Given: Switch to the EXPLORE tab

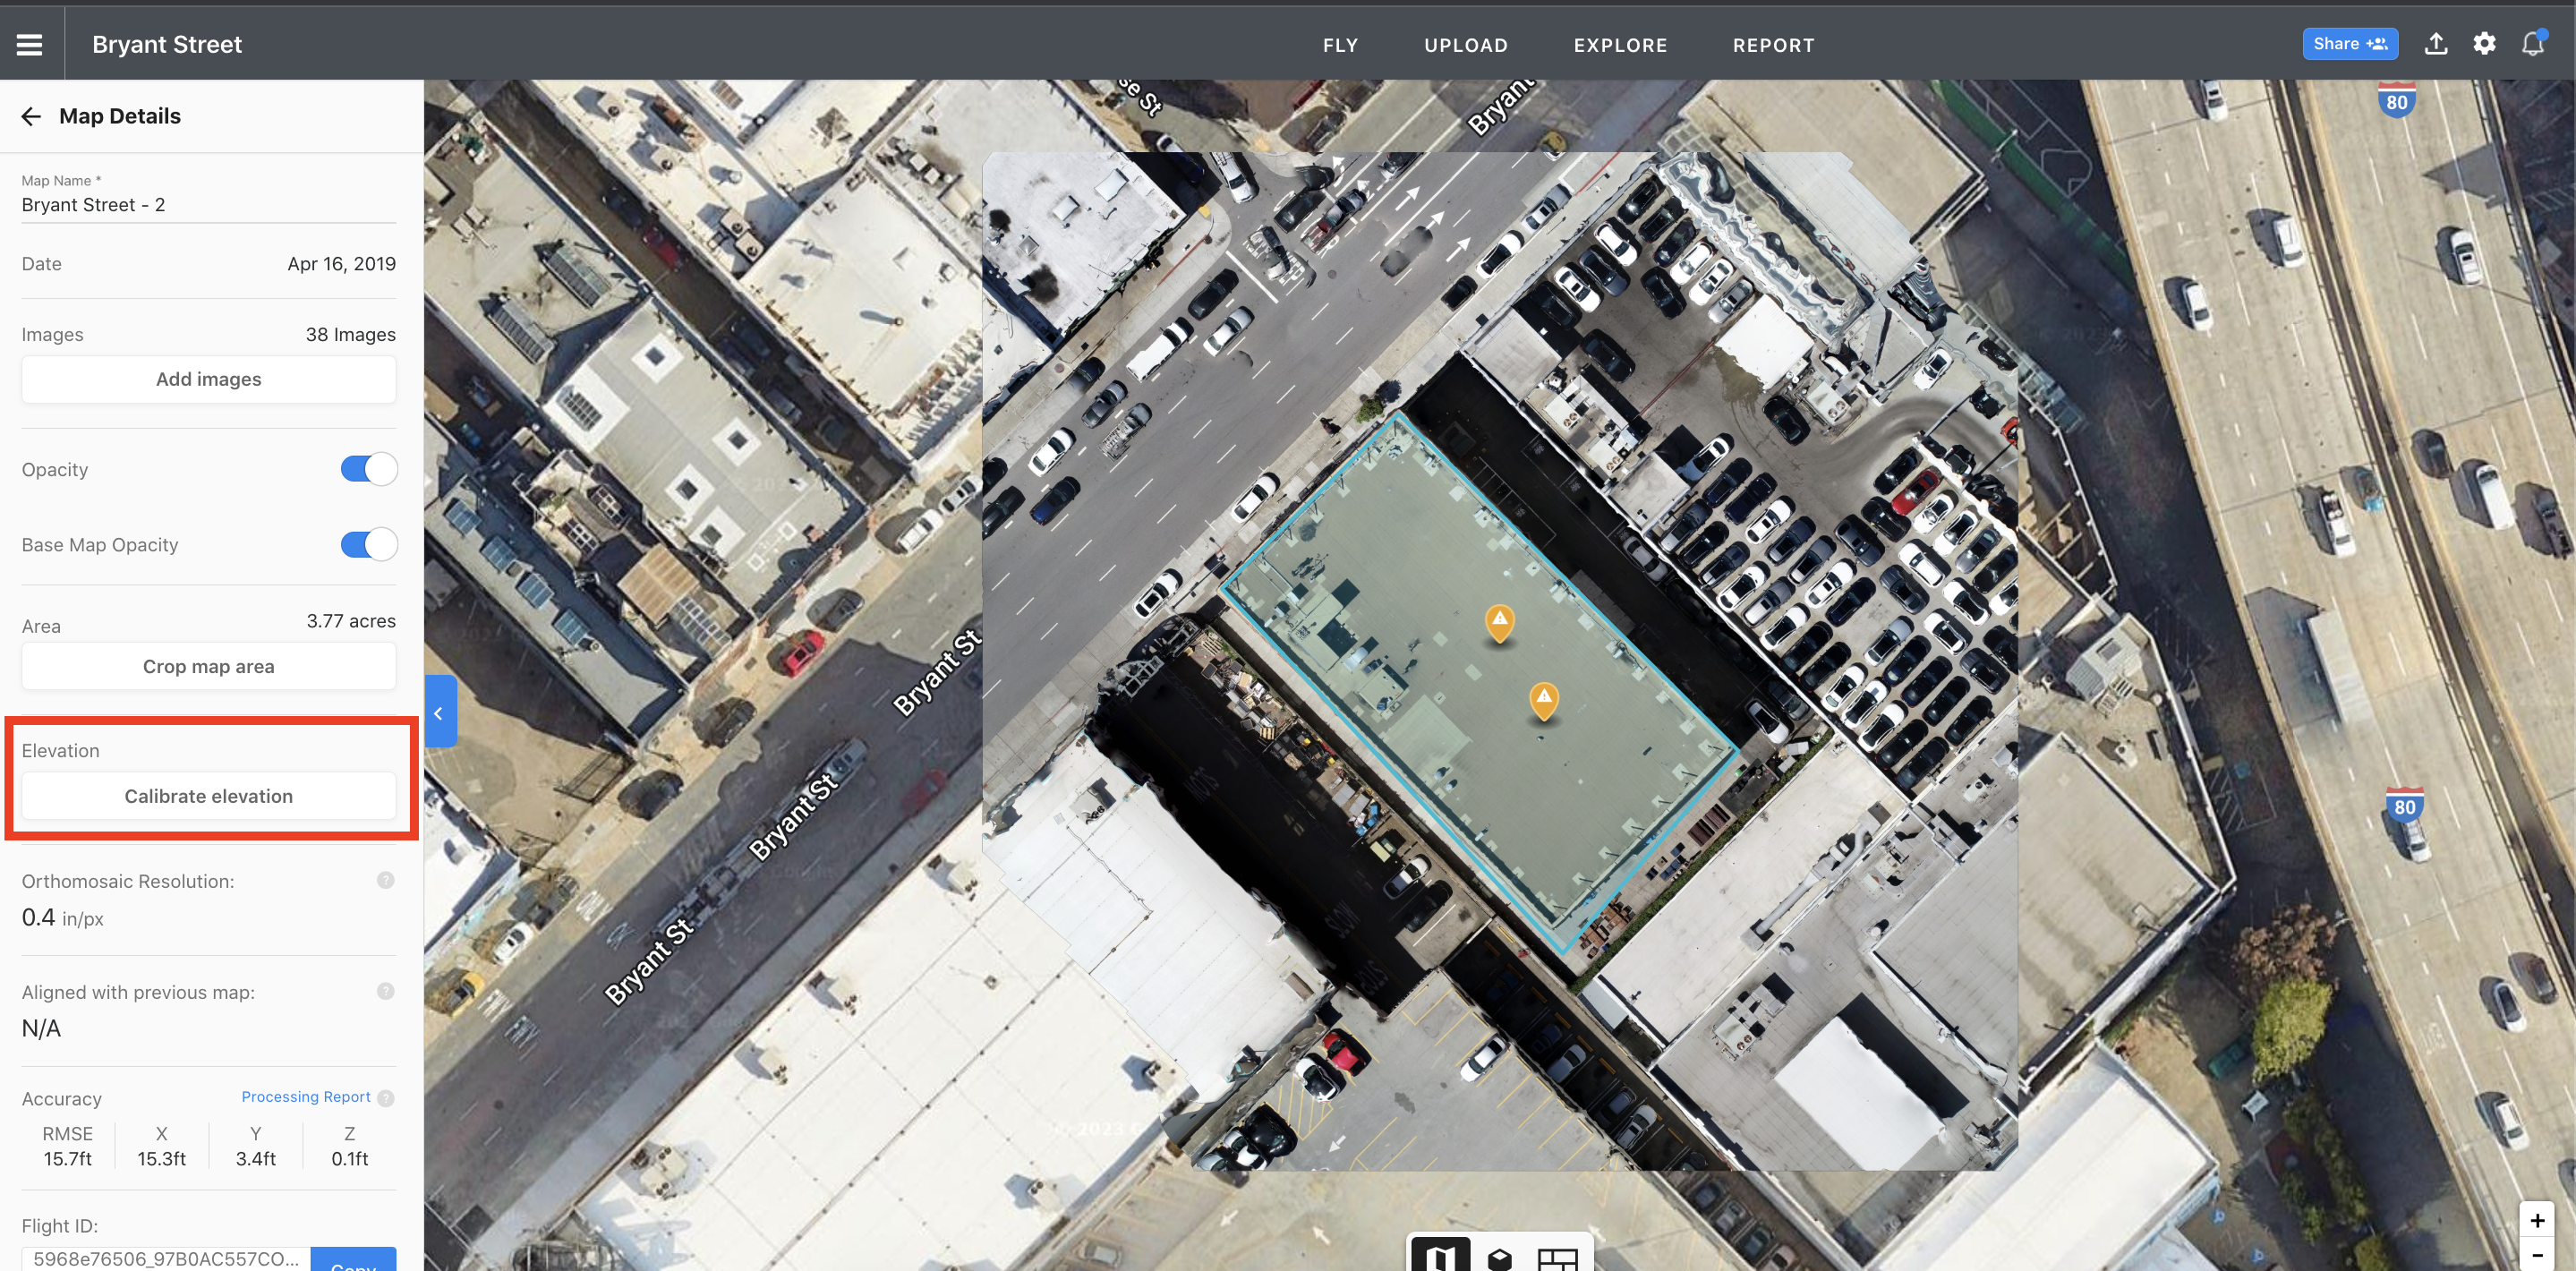Looking at the screenshot, I should coord(1620,45).
